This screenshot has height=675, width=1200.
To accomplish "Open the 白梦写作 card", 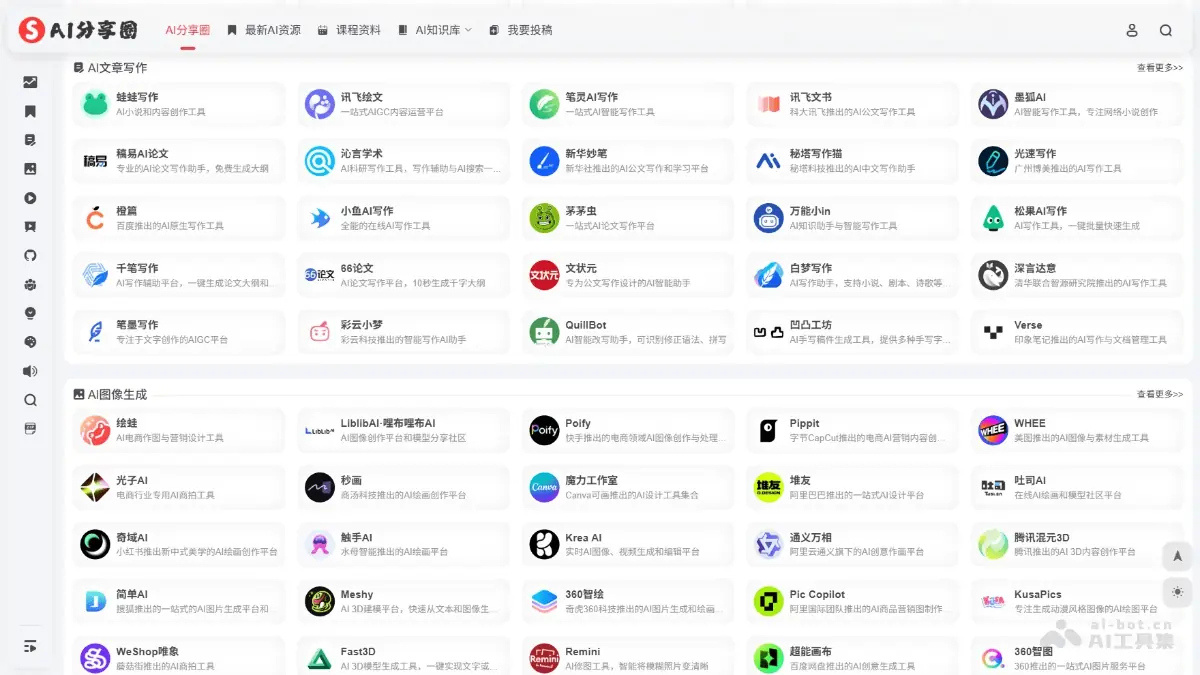I will 853,275.
